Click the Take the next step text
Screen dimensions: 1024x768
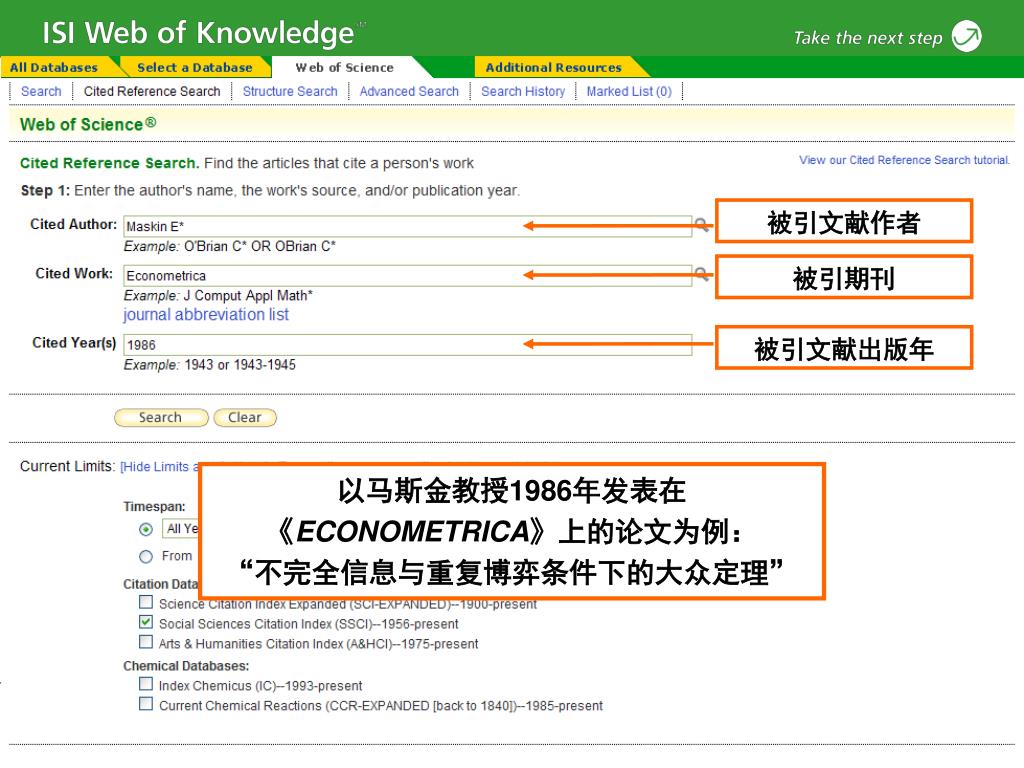(x=868, y=38)
